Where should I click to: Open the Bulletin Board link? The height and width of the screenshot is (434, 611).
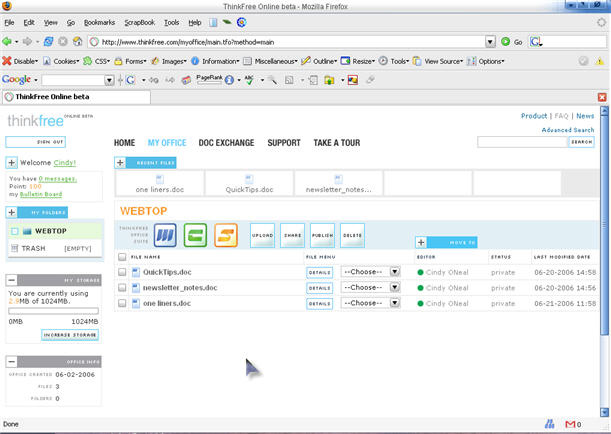point(41,194)
